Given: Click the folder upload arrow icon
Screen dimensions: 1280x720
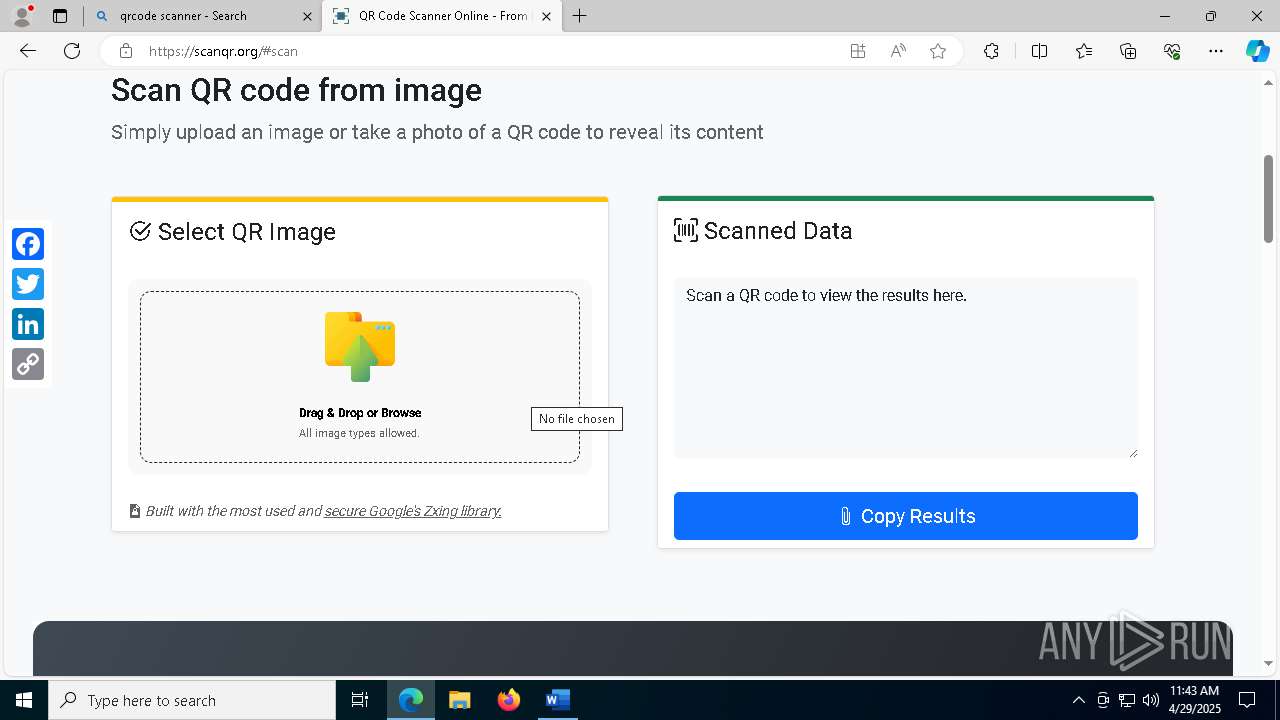Looking at the screenshot, I should (360, 347).
